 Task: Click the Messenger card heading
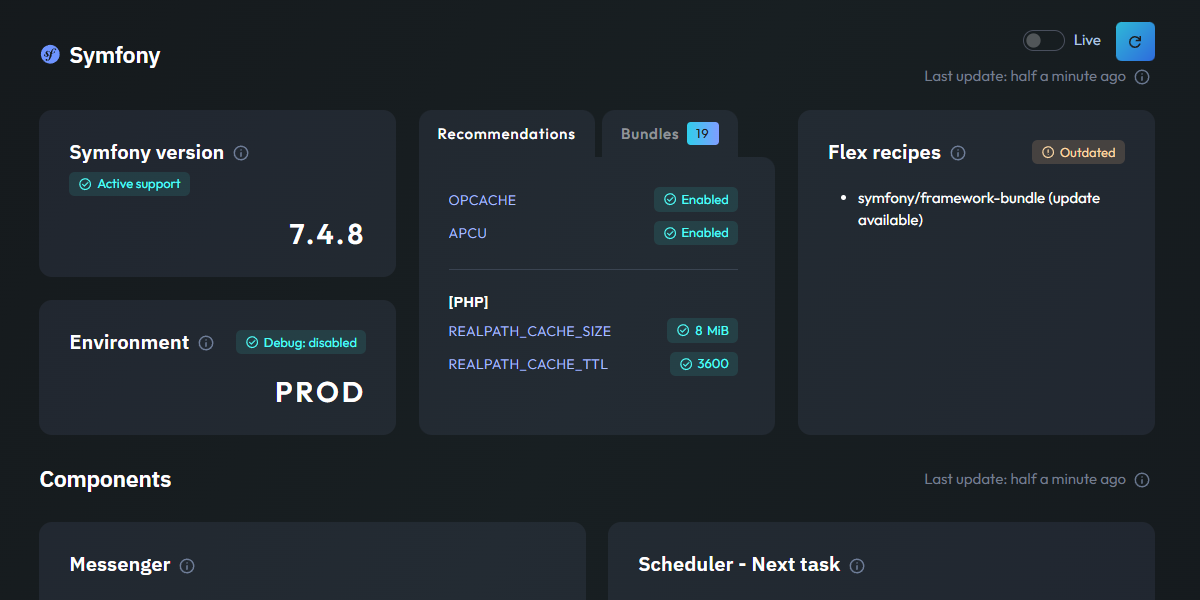tap(120, 565)
